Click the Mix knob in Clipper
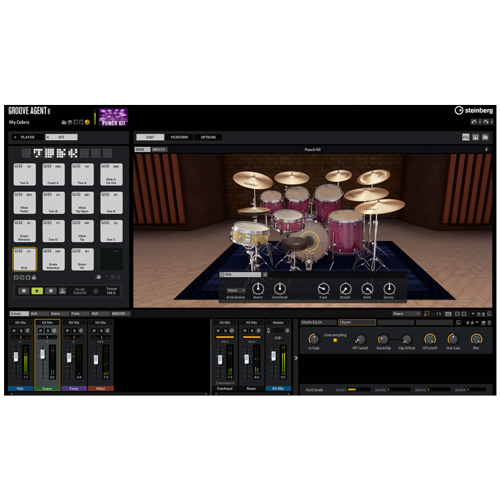Screen dimensions: 500x500 click(476, 339)
